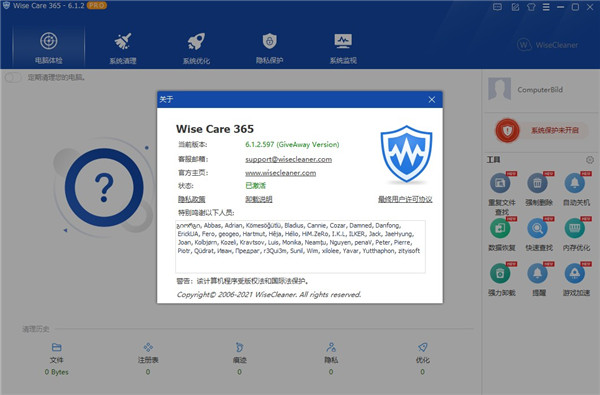600x395 pixels.
Task: Open the 隐私政策 privacy policy link
Action: pos(191,199)
